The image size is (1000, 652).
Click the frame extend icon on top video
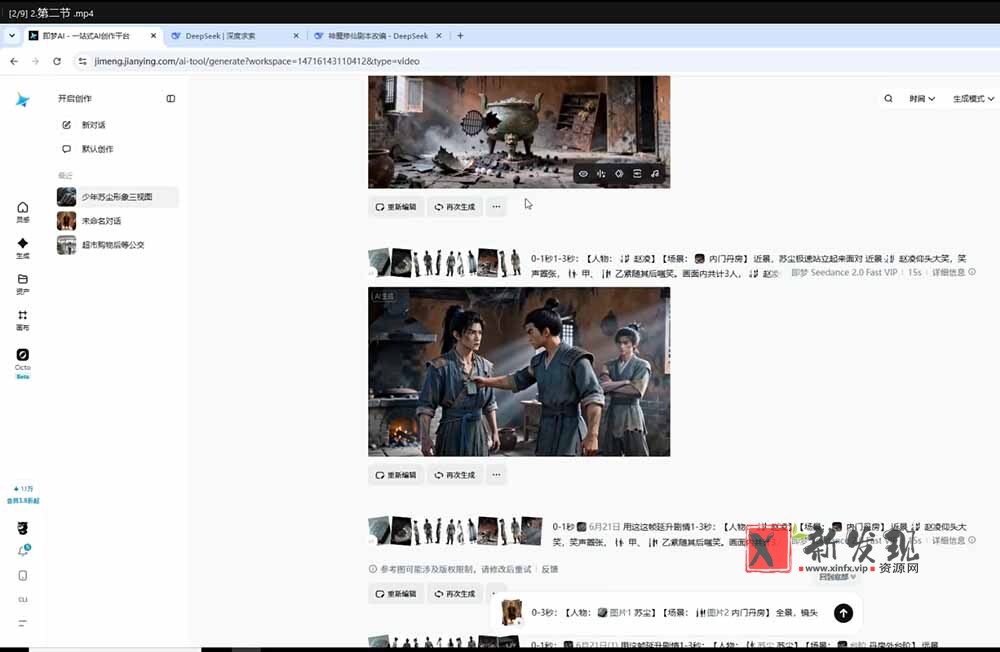[636, 174]
